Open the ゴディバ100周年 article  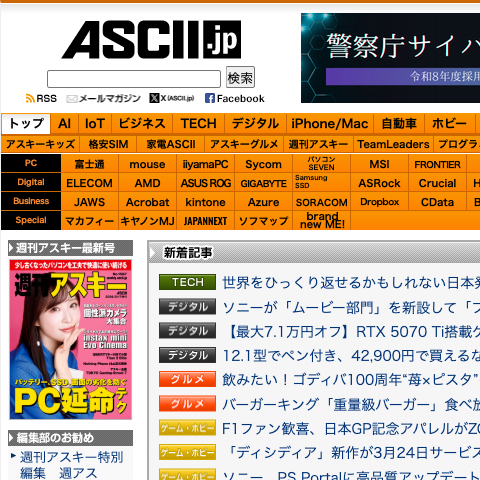(x=351, y=380)
